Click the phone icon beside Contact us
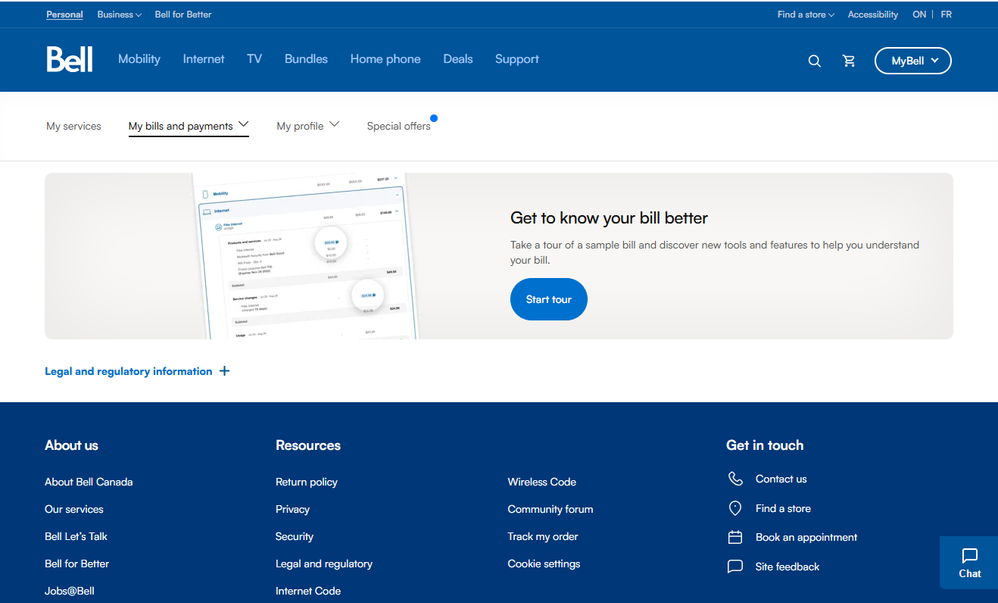Screen dimensions: 998x603 point(735,479)
